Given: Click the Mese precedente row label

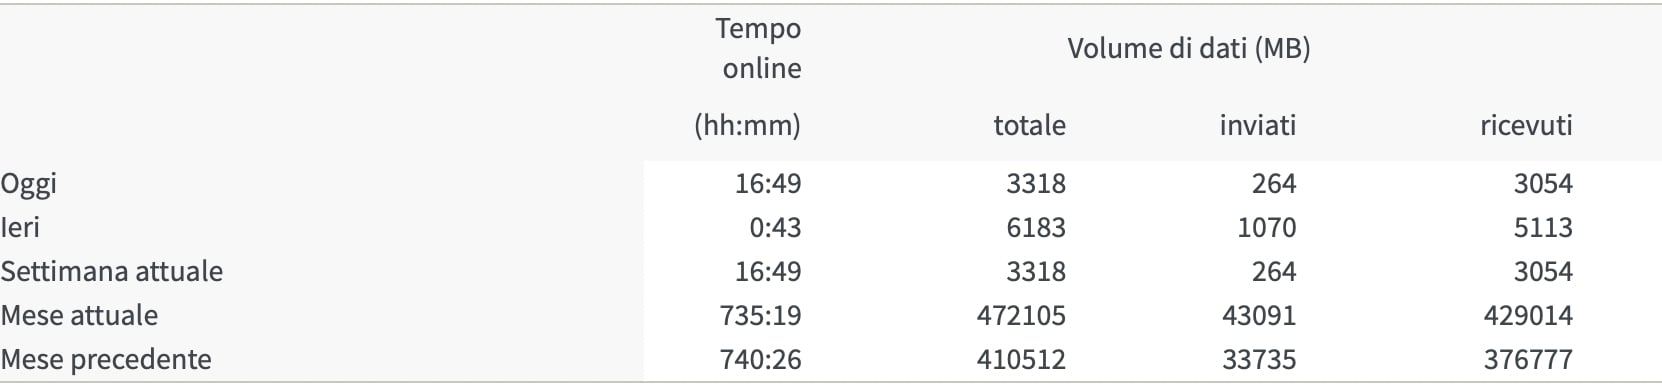Looking at the screenshot, I should pos(107,359).
